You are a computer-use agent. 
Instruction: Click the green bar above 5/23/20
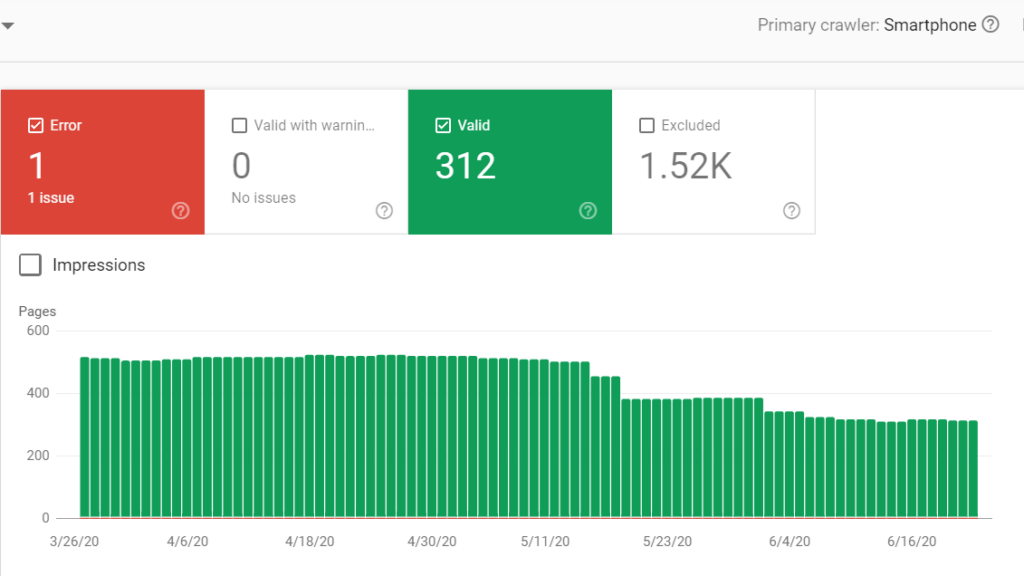click(x=667, y=458)
